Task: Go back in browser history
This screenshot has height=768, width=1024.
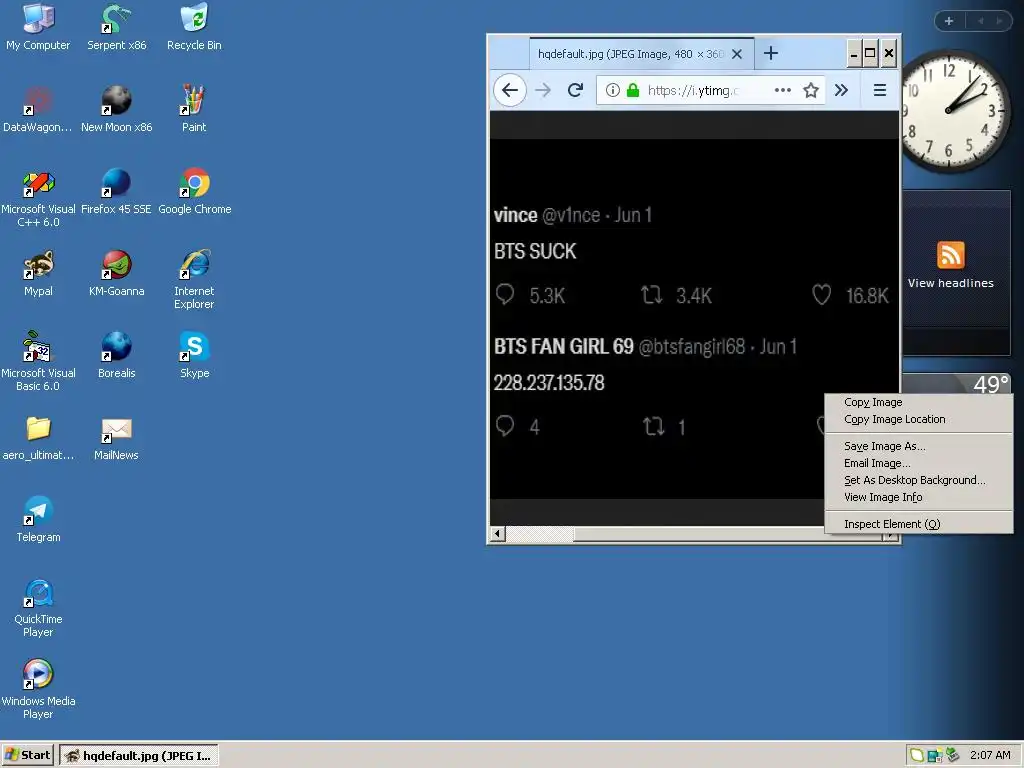Action: click(510, 90)
